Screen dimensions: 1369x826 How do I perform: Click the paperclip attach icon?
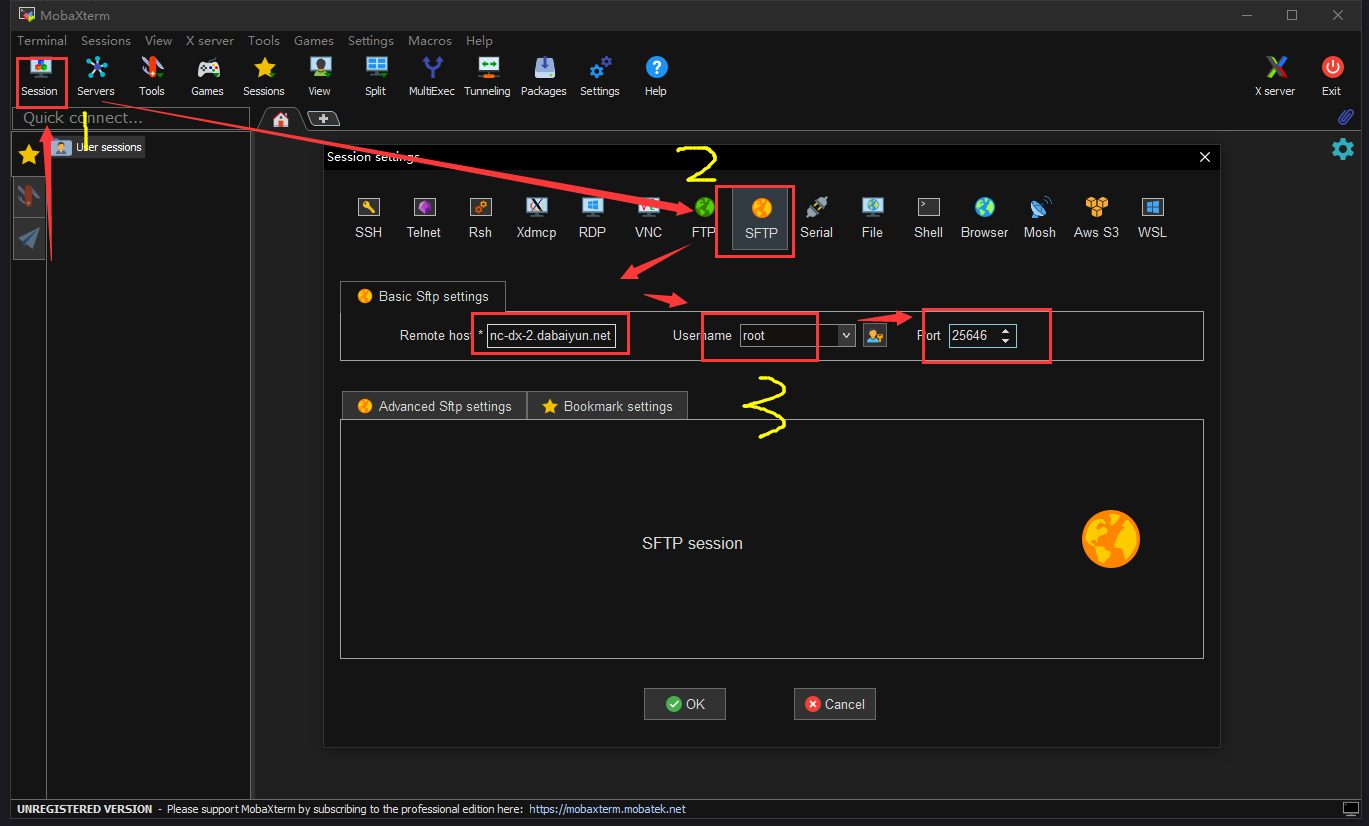1345,117
